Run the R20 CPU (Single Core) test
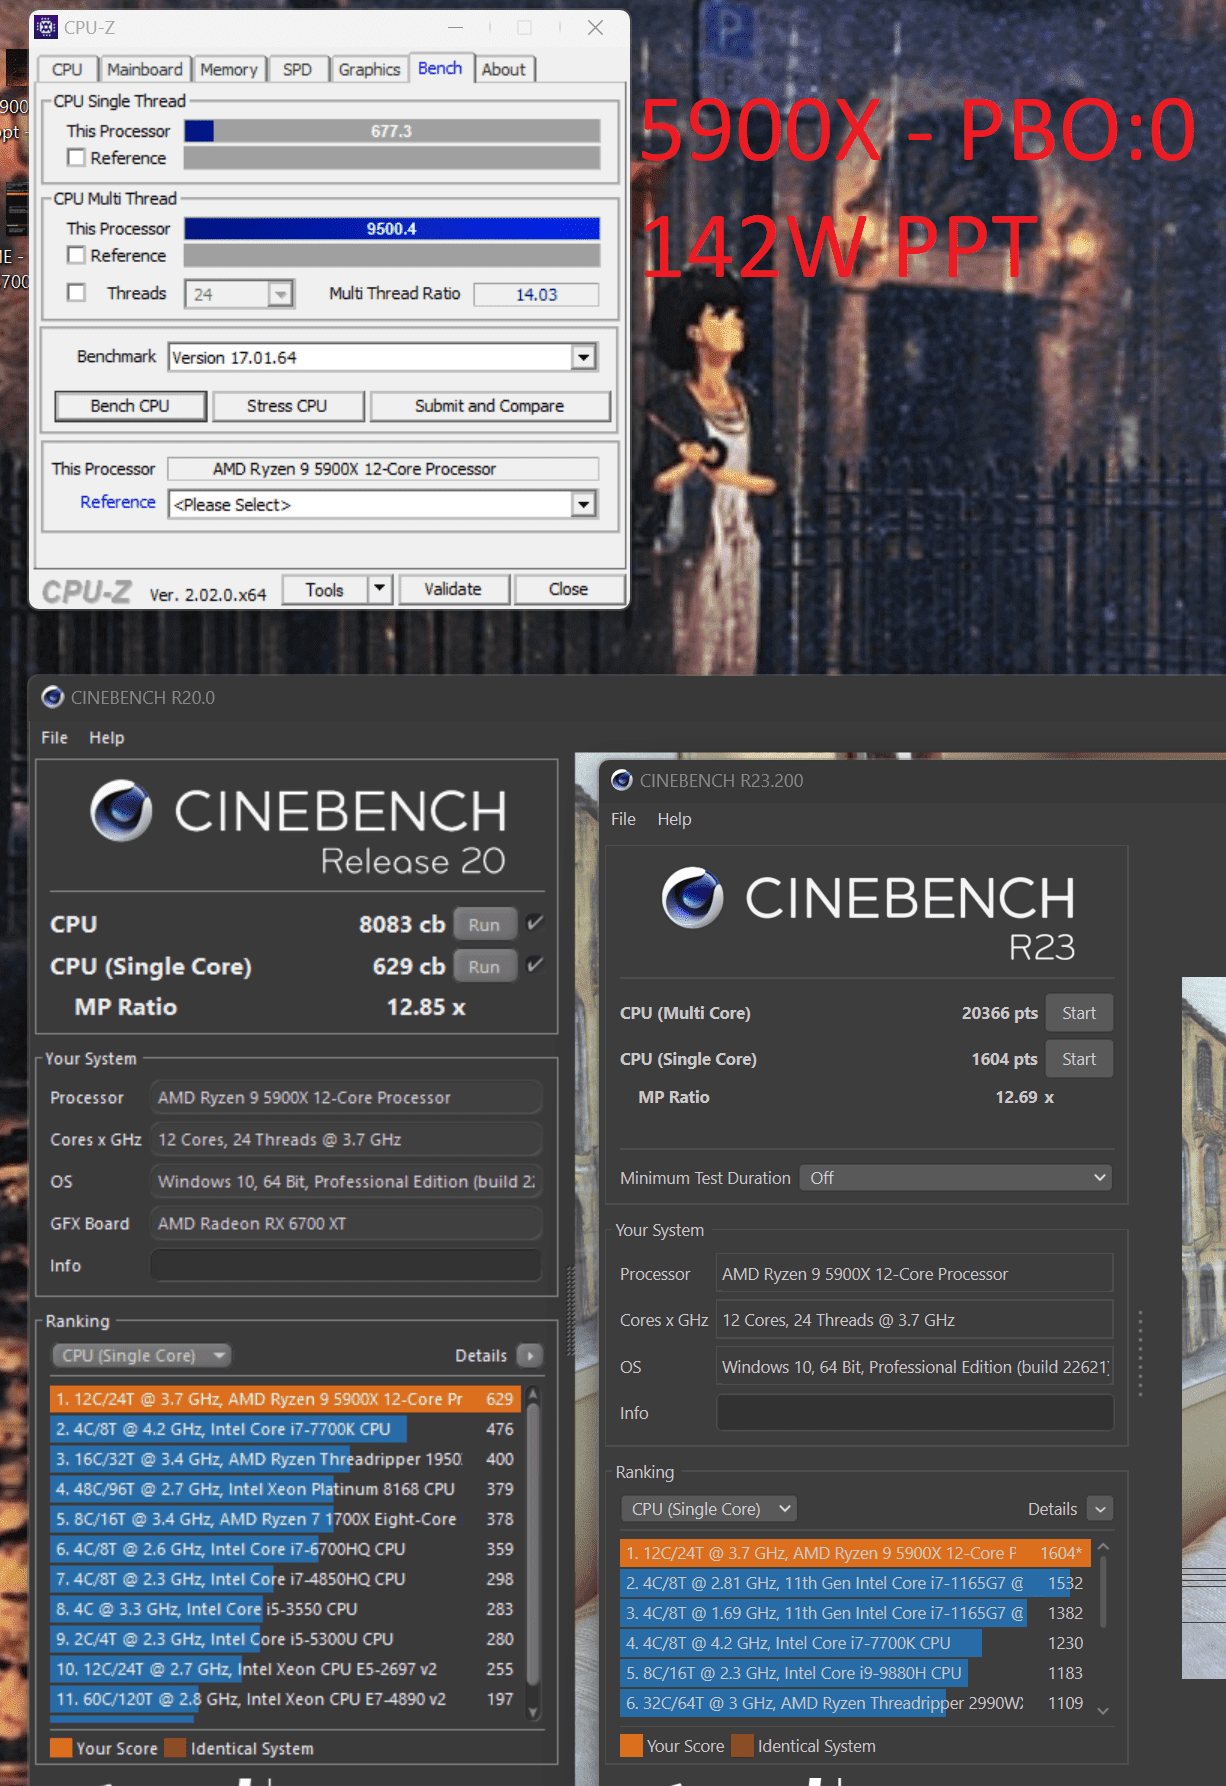The width and height of the screenshot is (1226, 1786). (484, 966)
